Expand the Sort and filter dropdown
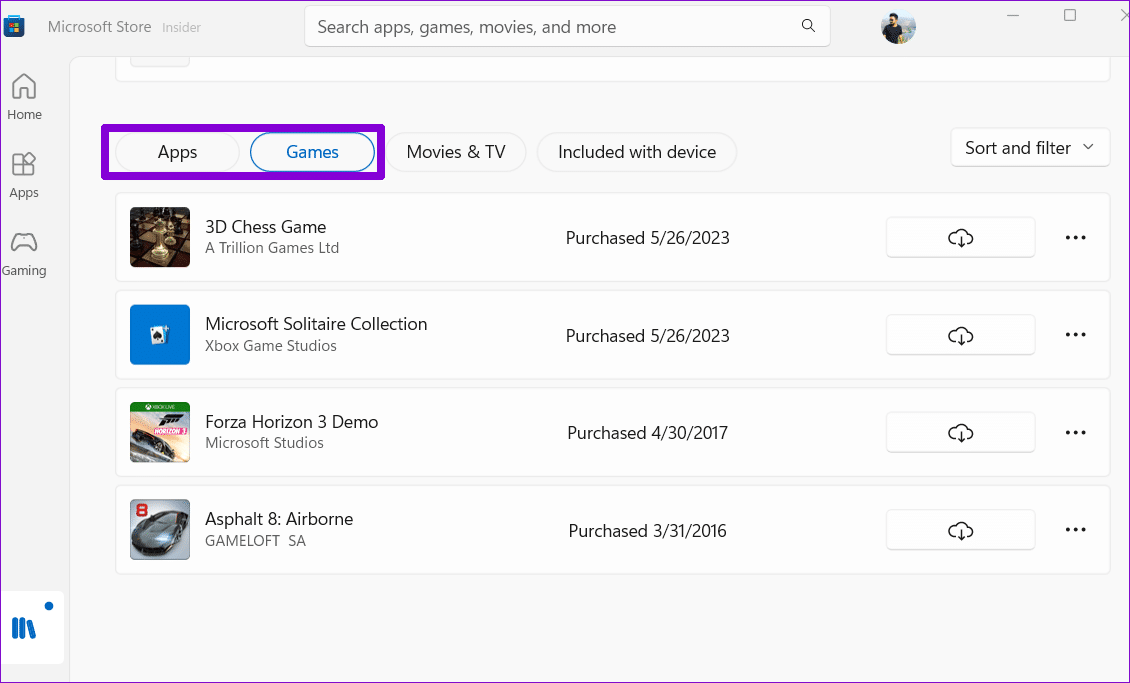This screenshot has height=683, width=1130. click(x=1030, y=148)
